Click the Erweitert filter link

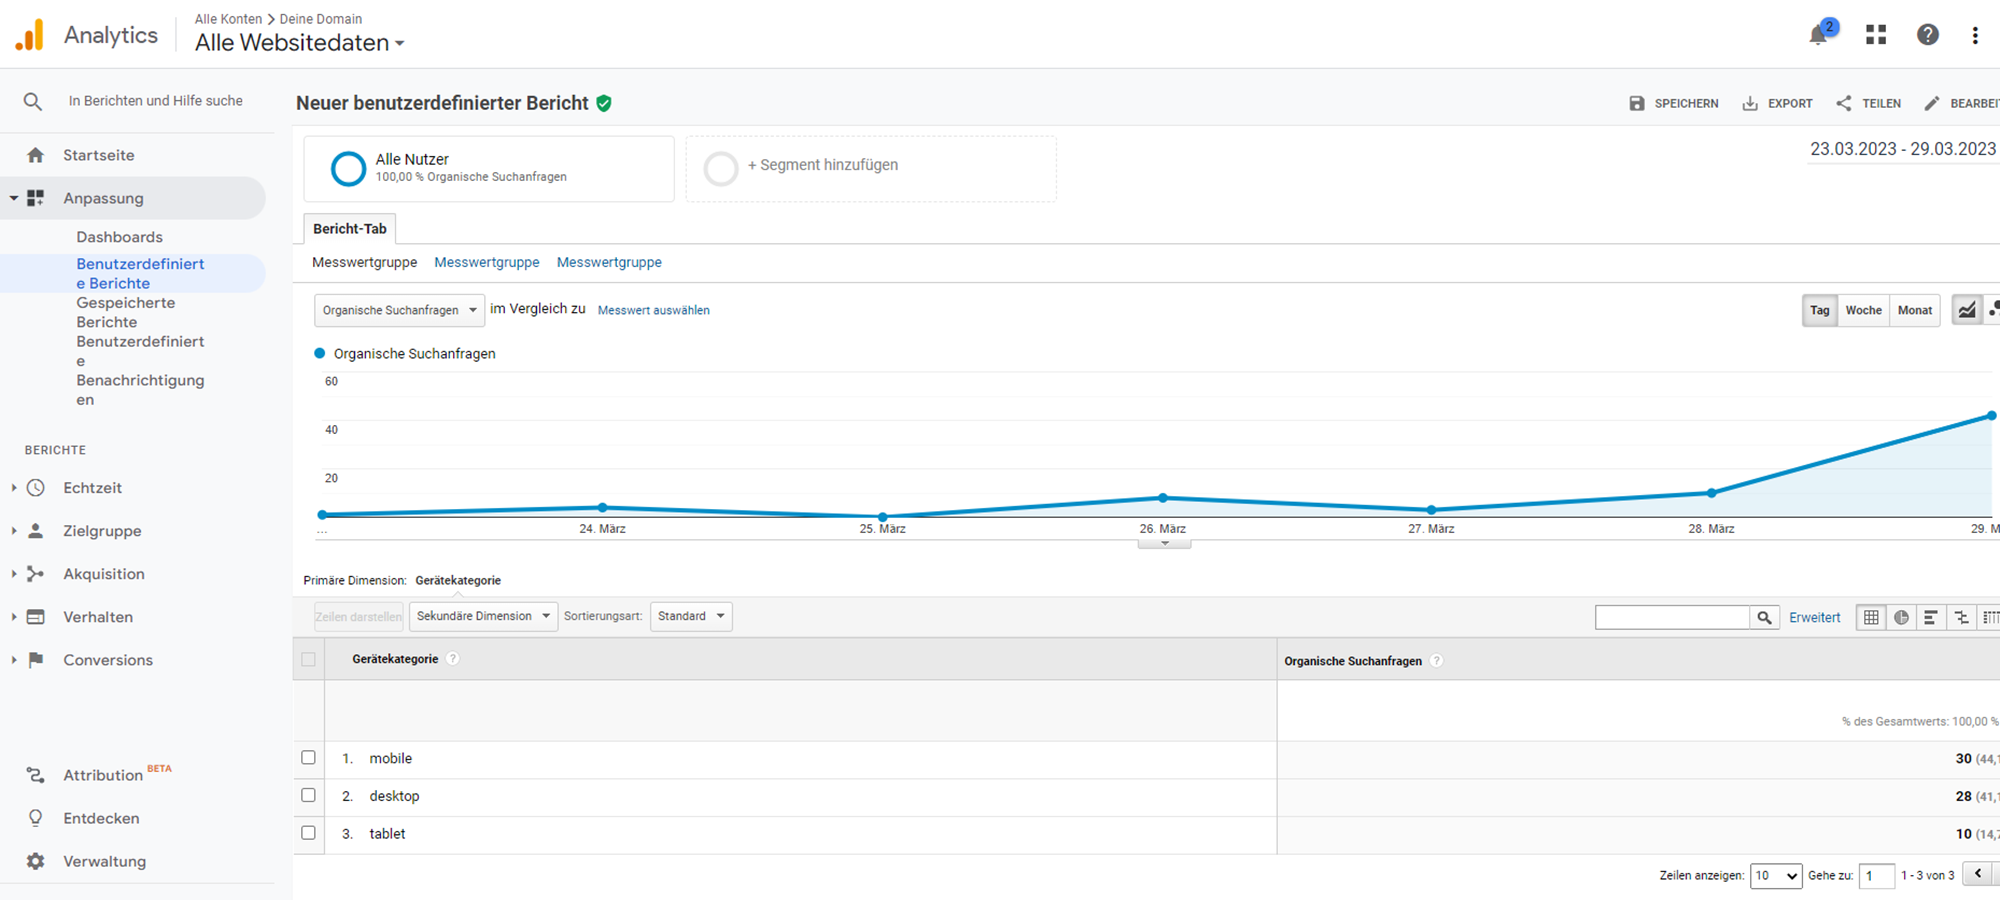click(x=1814, y=618)
